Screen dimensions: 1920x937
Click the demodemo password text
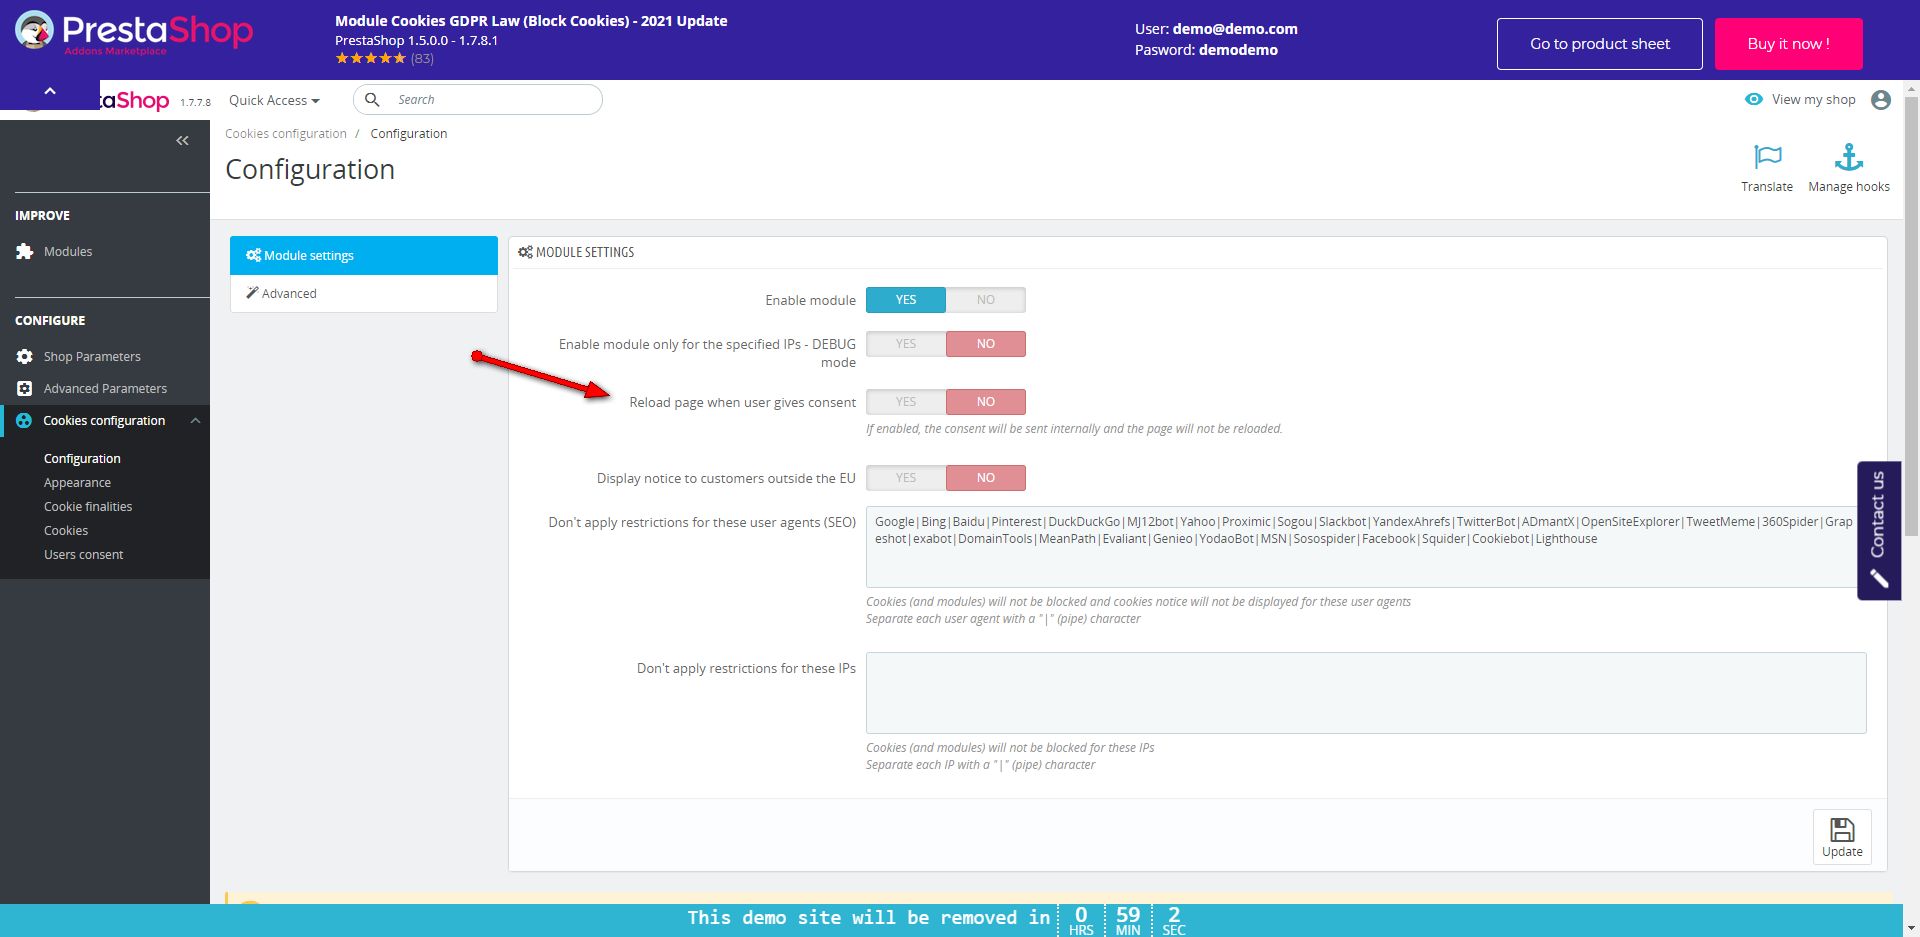[x=1238, y=50]
